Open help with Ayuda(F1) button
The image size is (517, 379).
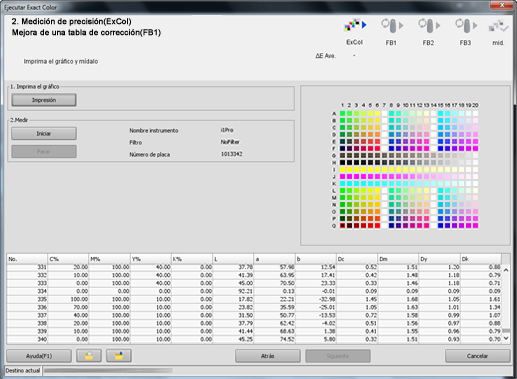click(39, 356)
